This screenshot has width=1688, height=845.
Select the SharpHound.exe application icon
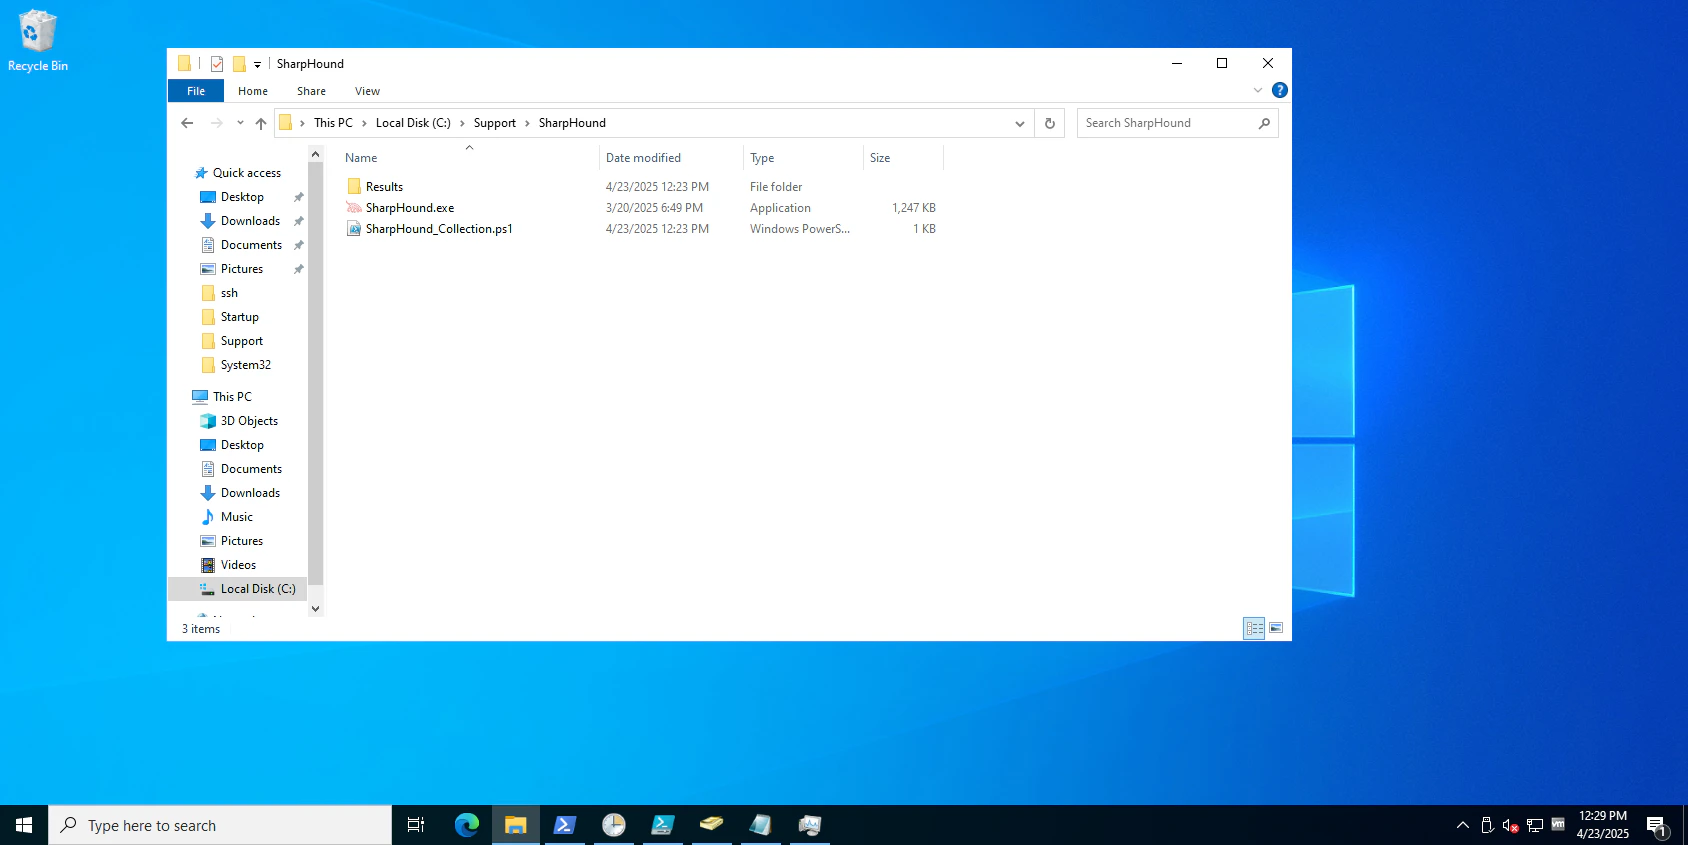tap(354, 208)
